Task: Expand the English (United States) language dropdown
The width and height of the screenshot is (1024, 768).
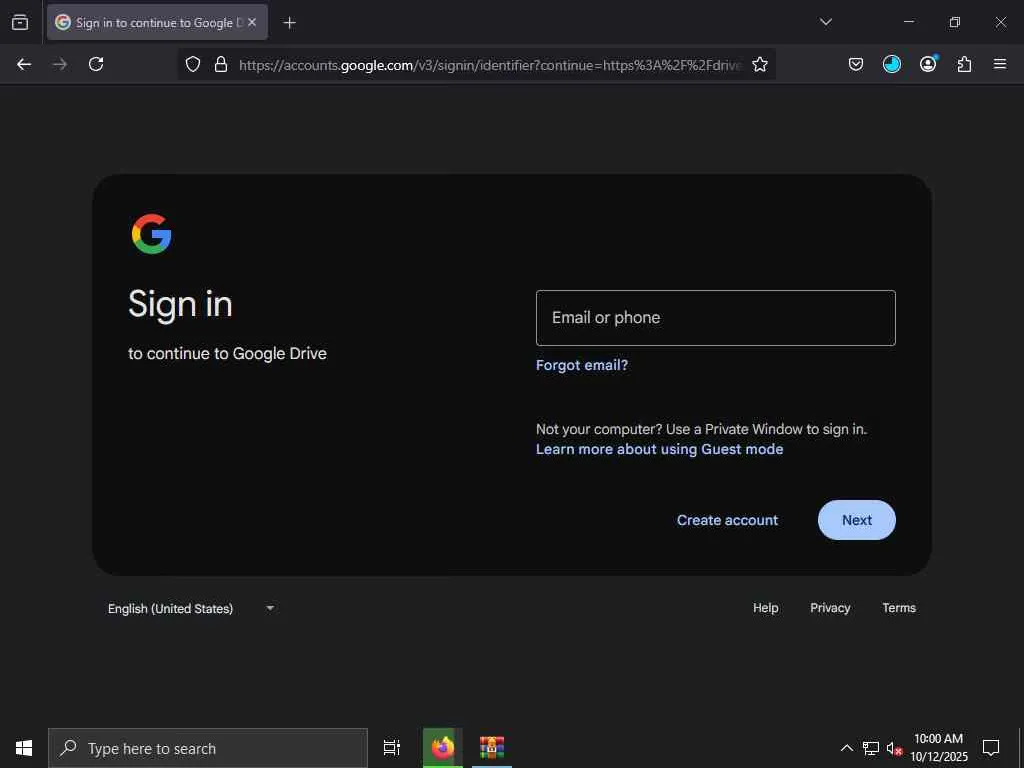Action: coord(191,609)
